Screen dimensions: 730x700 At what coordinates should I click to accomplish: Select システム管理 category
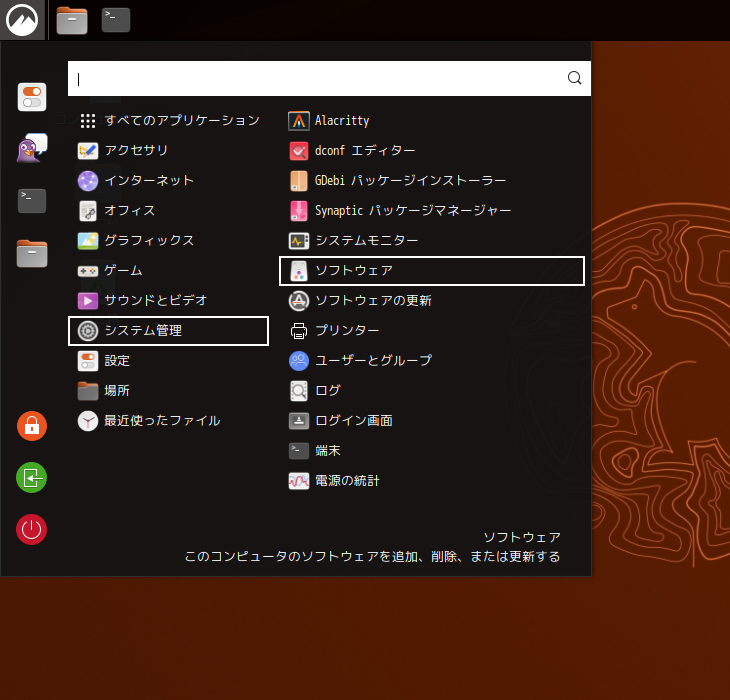(169, 330)
